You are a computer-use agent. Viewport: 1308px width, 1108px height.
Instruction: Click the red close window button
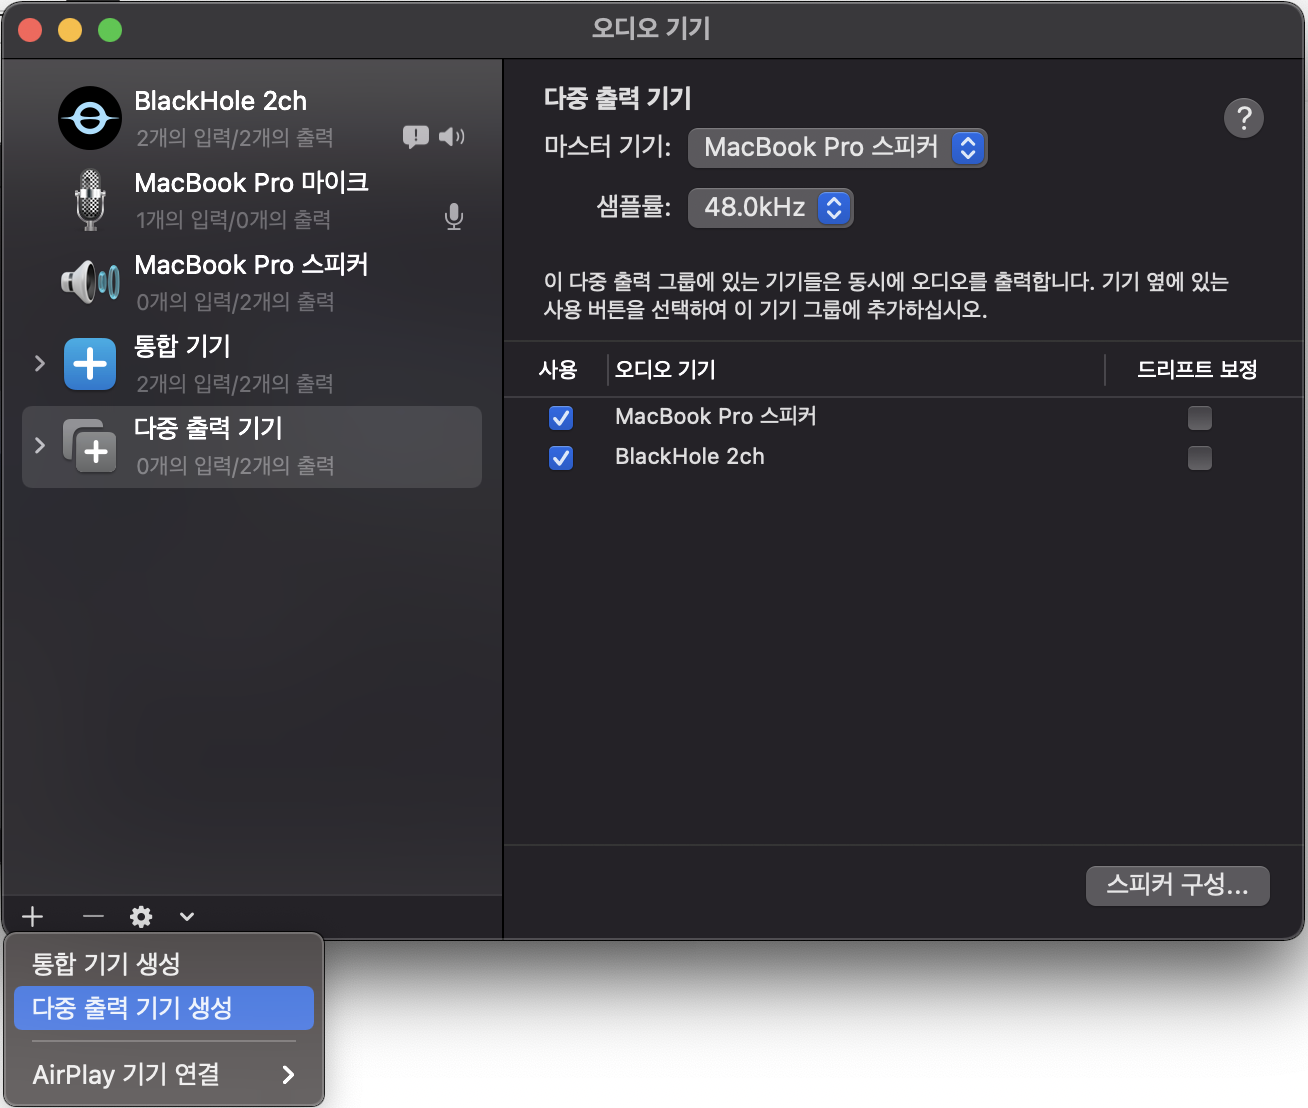(30, 30)
